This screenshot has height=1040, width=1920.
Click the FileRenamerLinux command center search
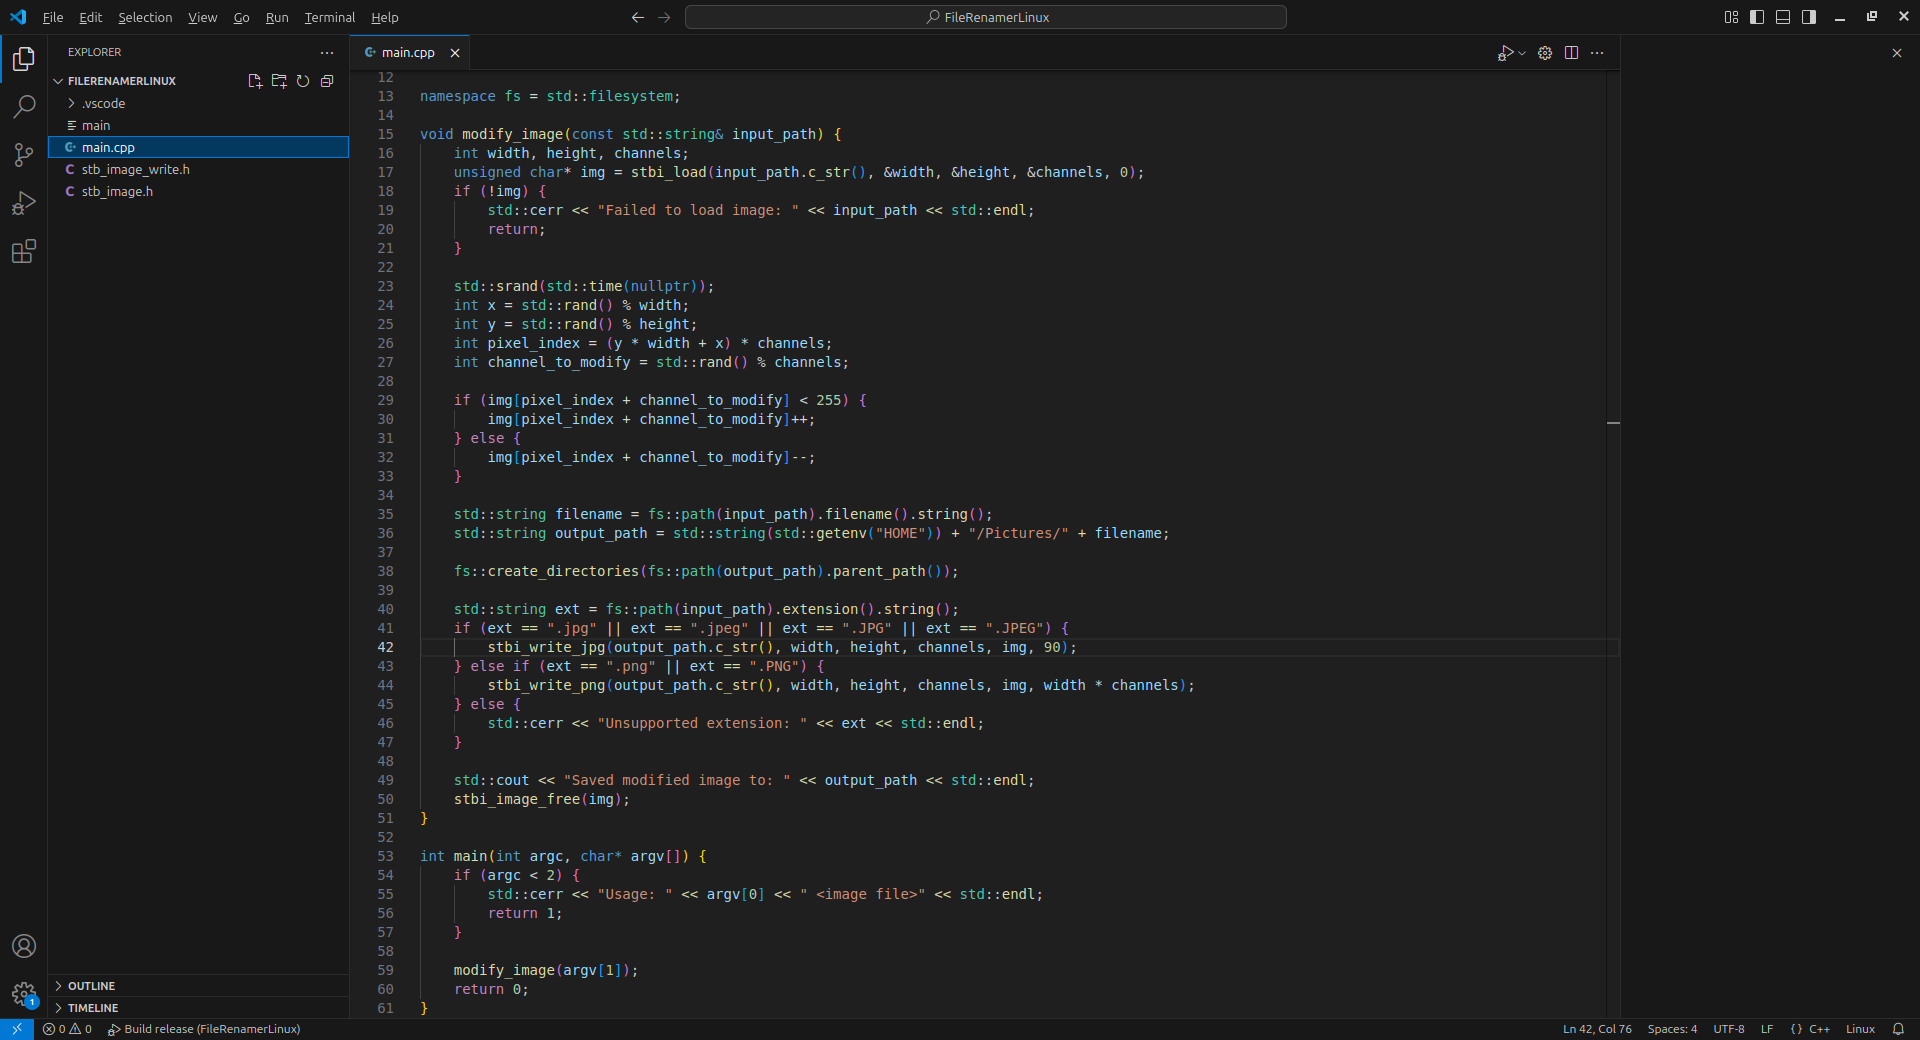pos(986,17)
